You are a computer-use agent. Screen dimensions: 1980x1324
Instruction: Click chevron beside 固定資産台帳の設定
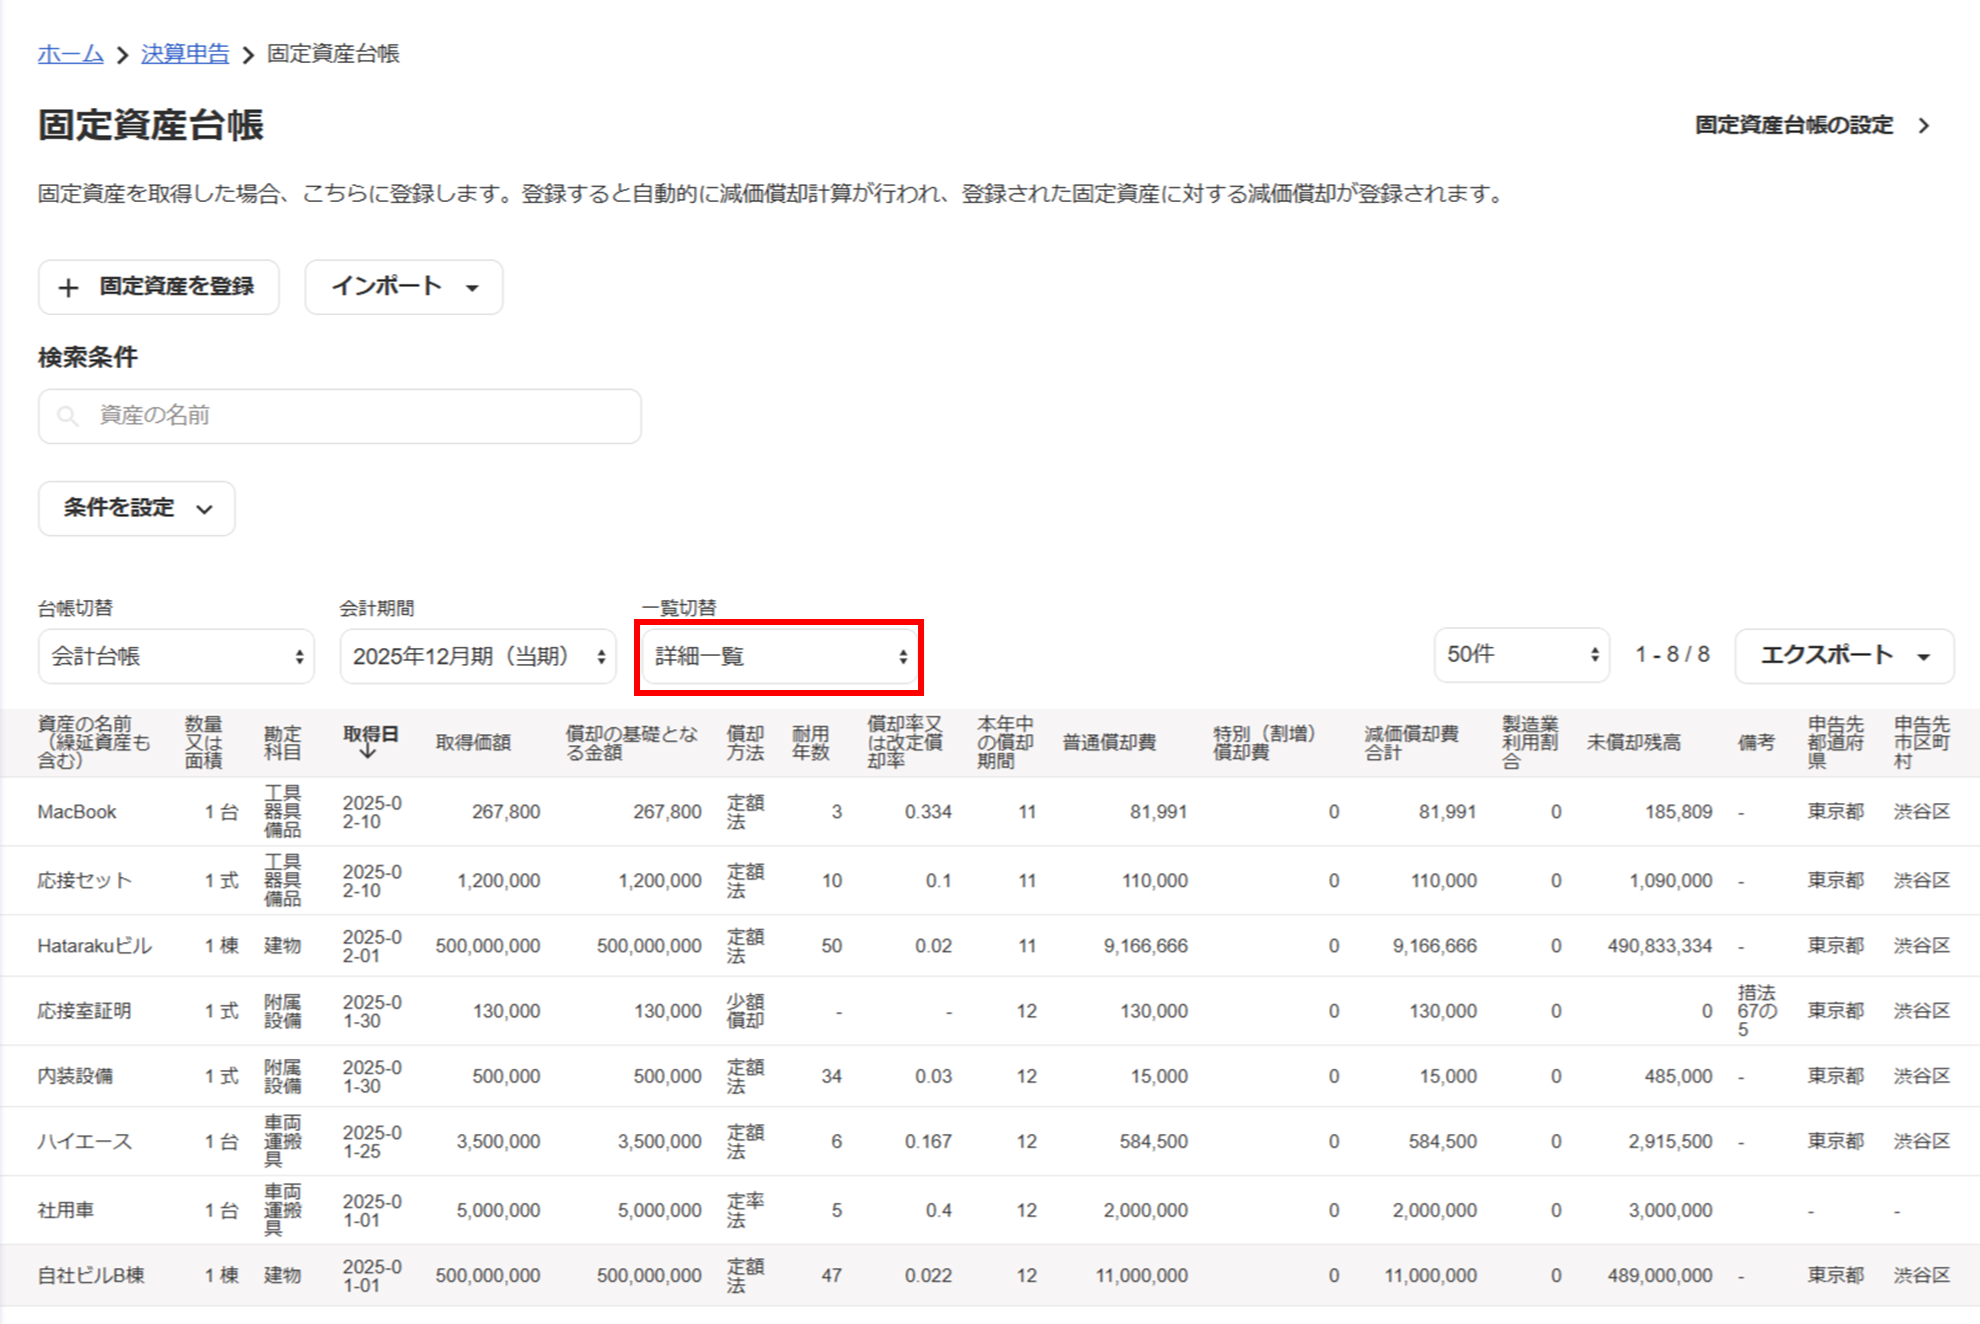(1924, 126)
